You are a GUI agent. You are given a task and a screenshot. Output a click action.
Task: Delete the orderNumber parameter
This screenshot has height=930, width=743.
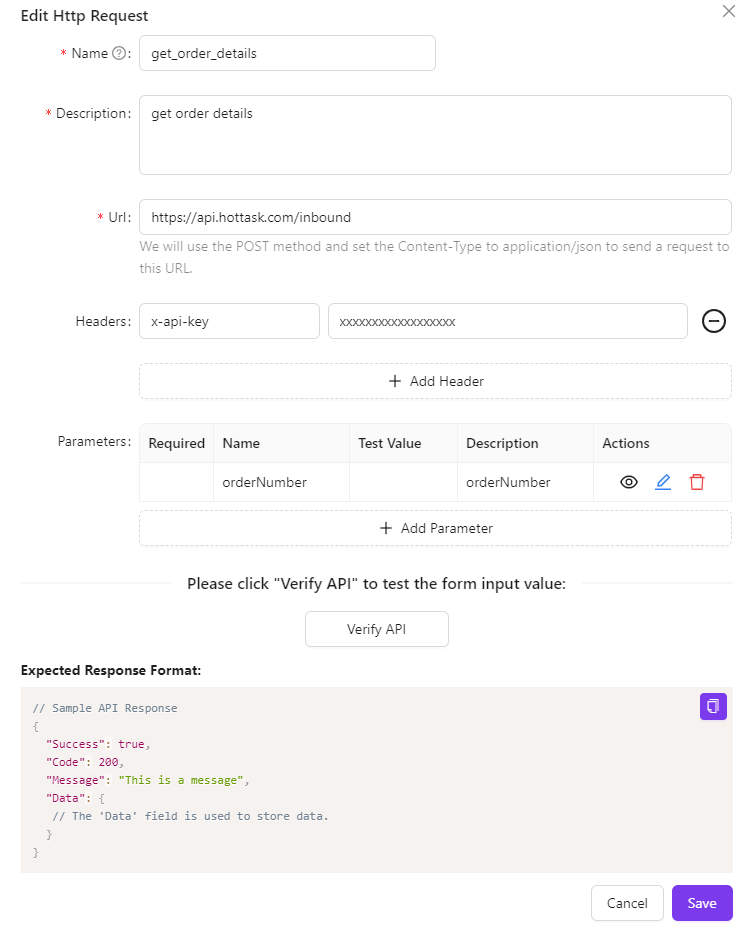tap(697, 482)
